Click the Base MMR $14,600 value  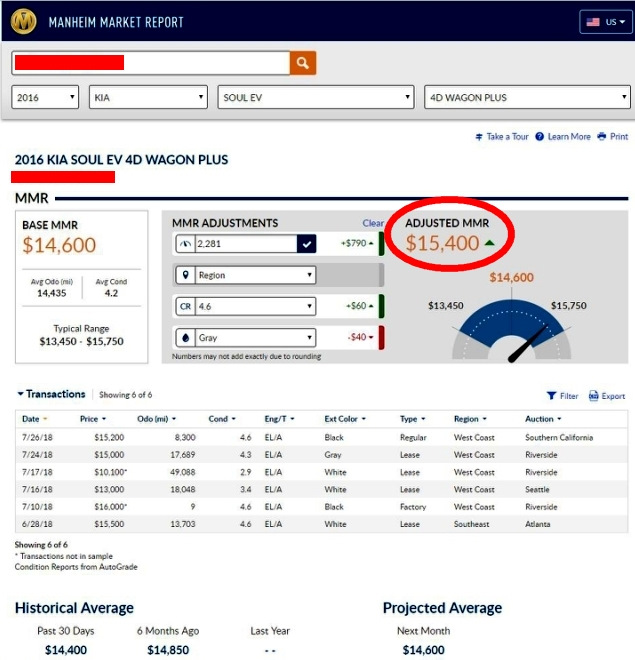pos(59,245)
